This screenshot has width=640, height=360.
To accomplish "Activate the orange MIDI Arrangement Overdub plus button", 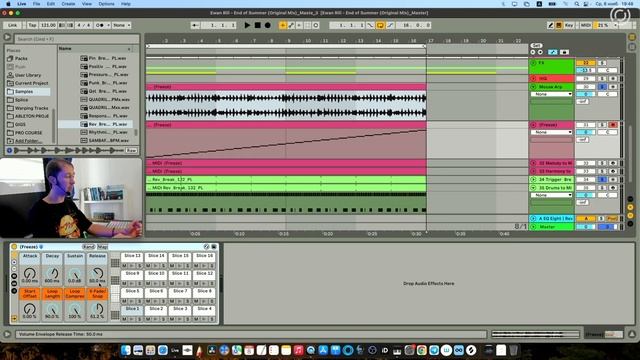I will coord(282,25).
